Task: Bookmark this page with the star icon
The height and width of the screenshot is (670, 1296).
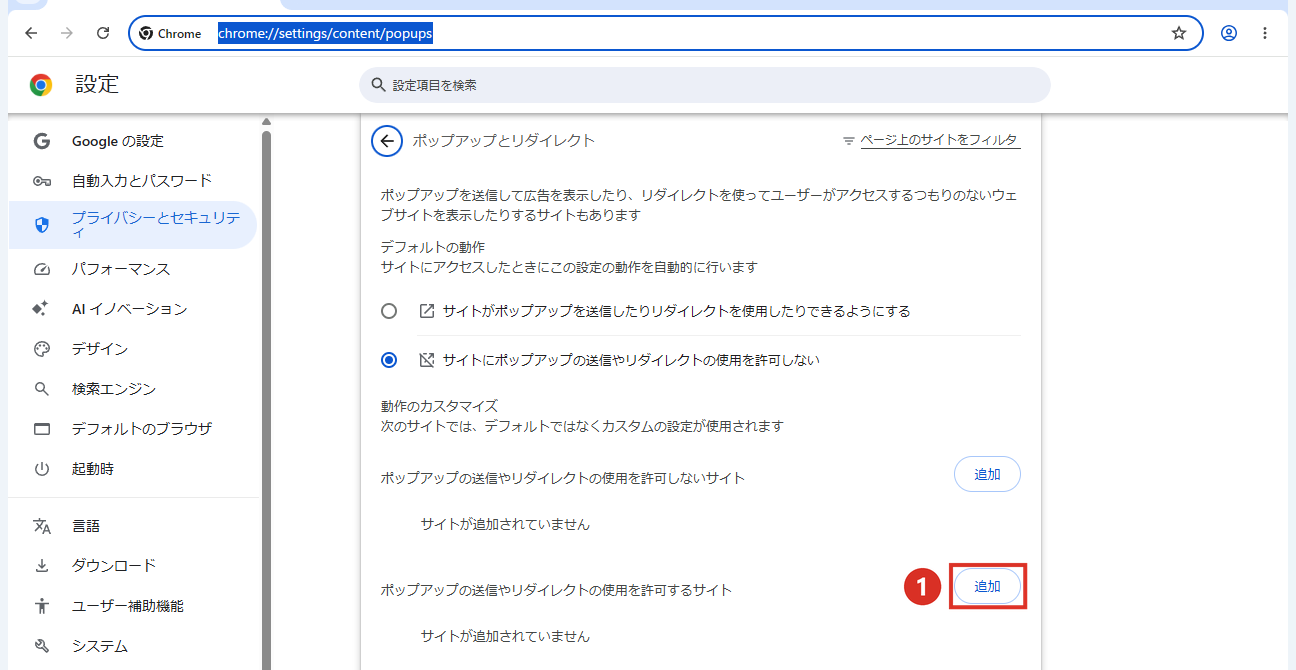Action: 1179,33
